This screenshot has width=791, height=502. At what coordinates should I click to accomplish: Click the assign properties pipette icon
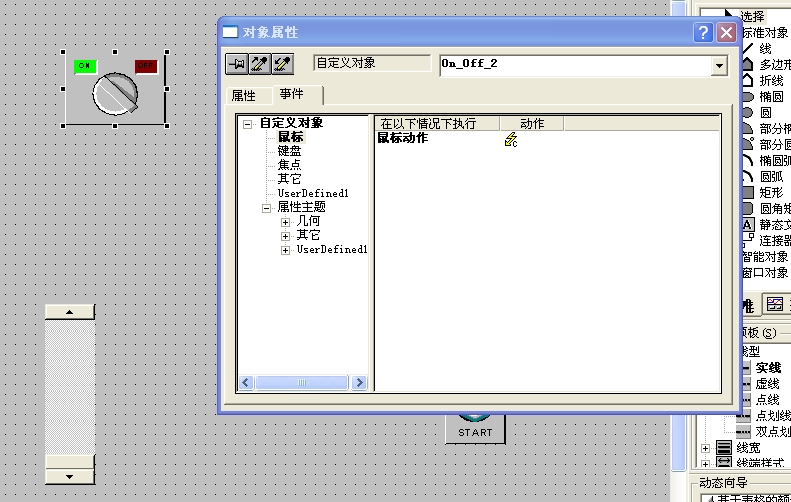(x=282, y=64)
